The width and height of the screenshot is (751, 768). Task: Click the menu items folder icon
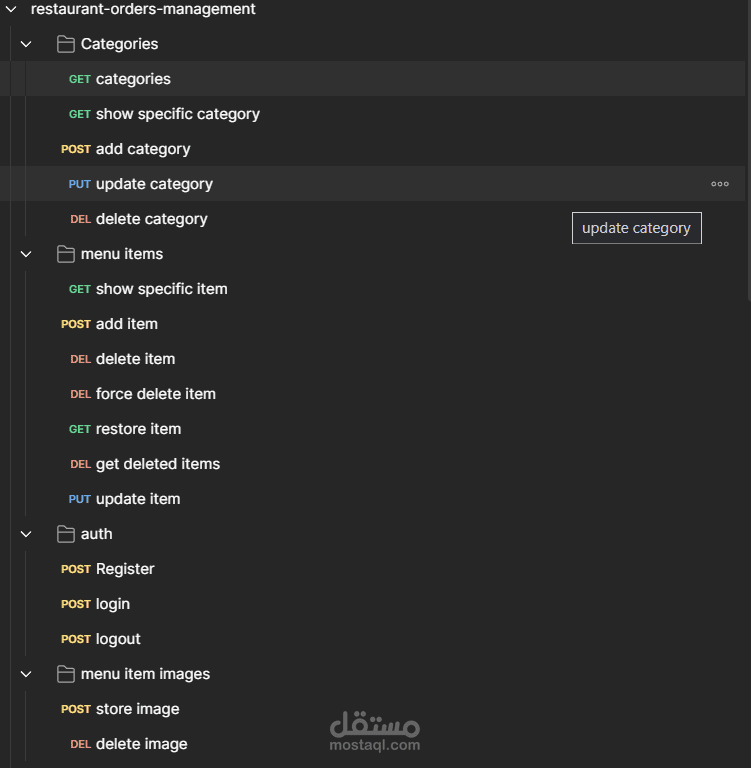coord(66,254)
